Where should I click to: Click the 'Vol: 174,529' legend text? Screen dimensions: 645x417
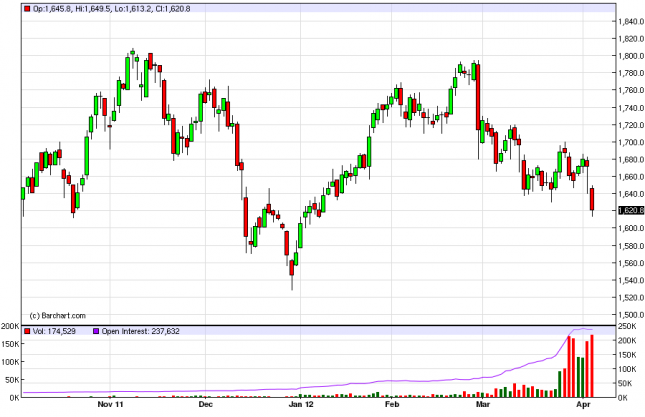(54, 331)
